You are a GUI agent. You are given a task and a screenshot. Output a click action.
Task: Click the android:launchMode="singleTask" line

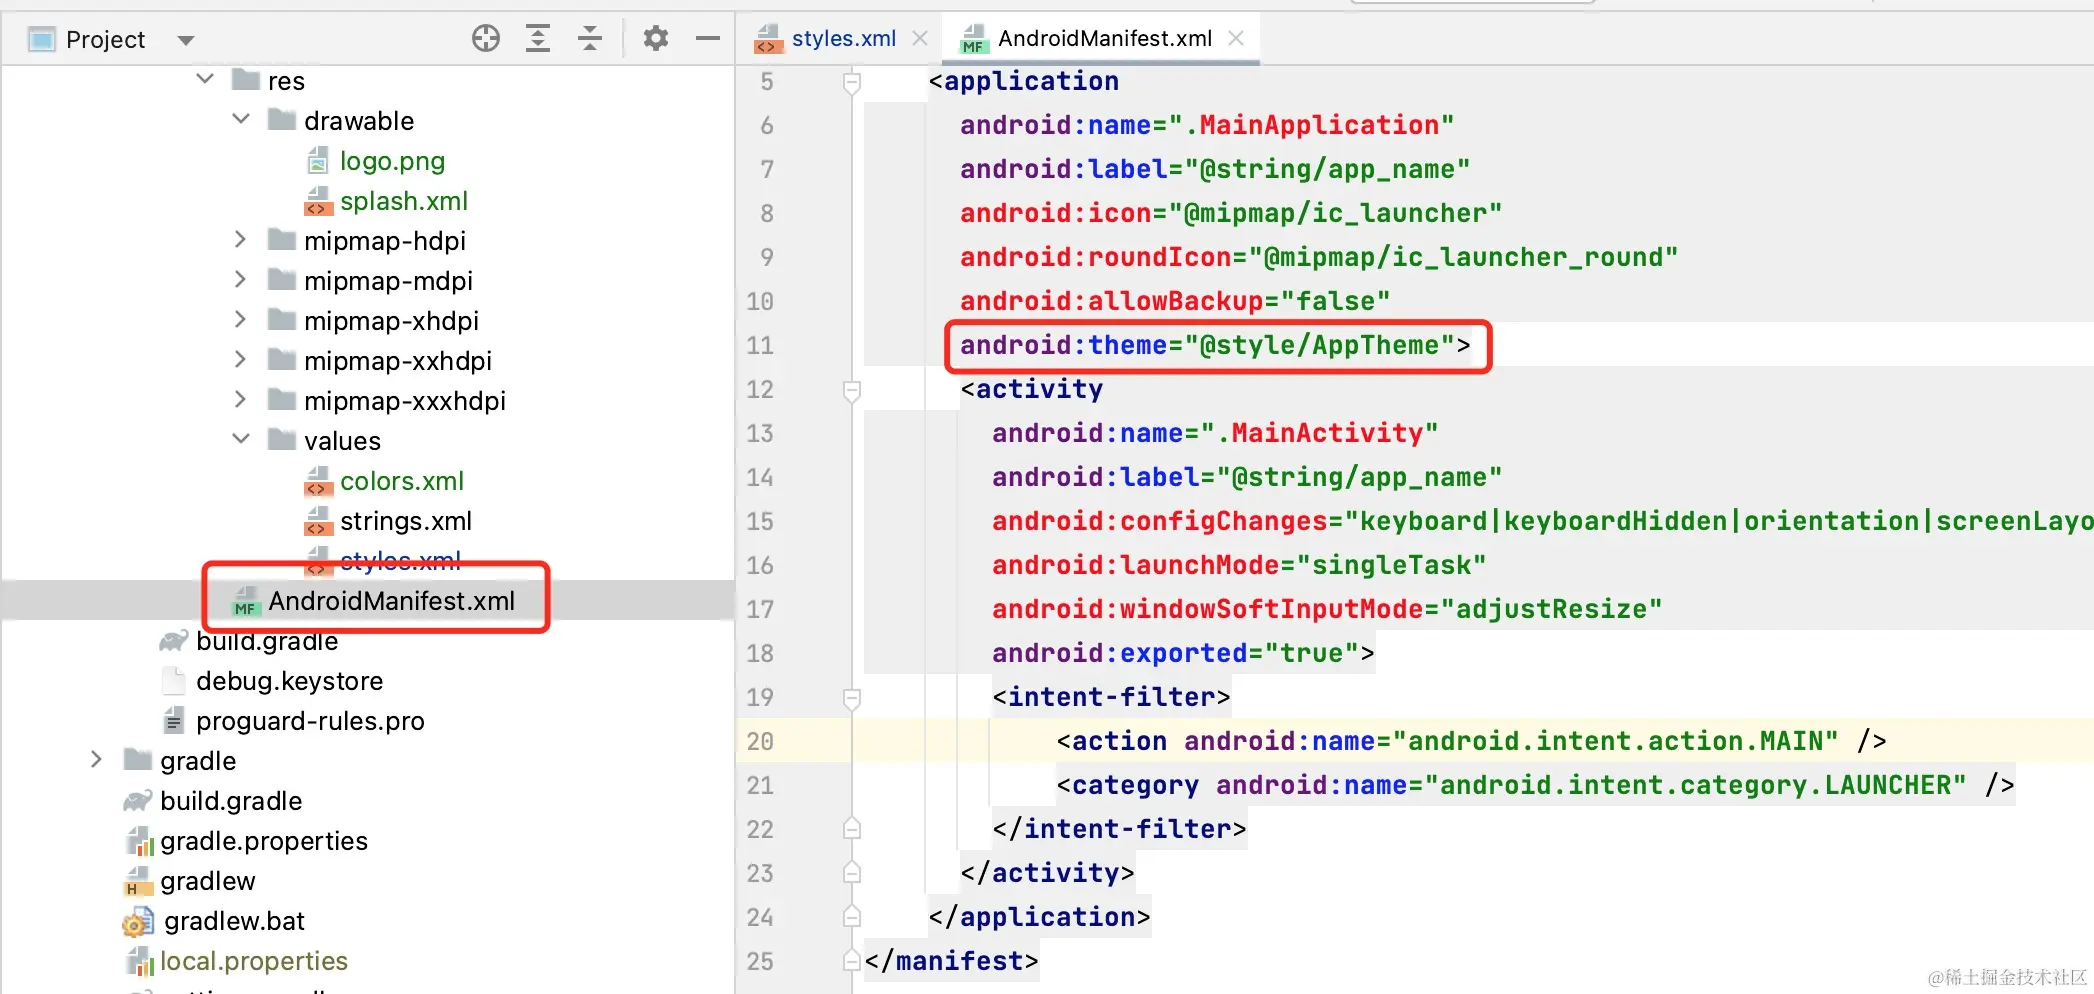tap(1239, 565)
